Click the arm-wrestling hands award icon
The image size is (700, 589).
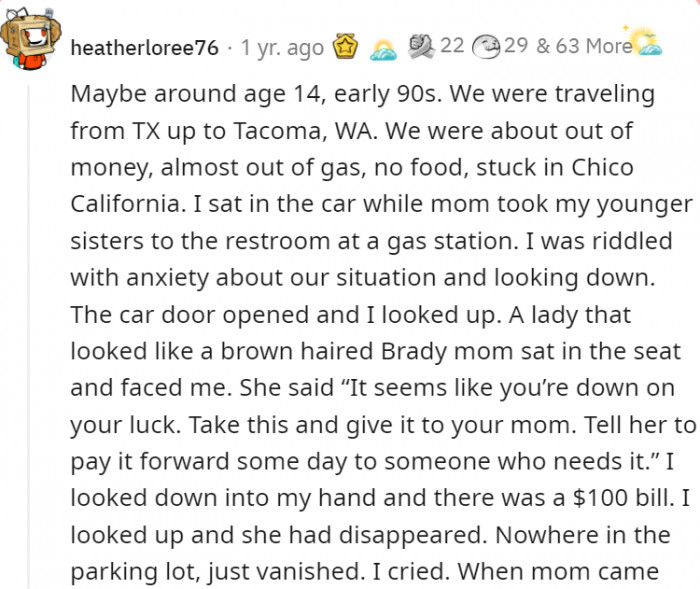click(421, 46)
